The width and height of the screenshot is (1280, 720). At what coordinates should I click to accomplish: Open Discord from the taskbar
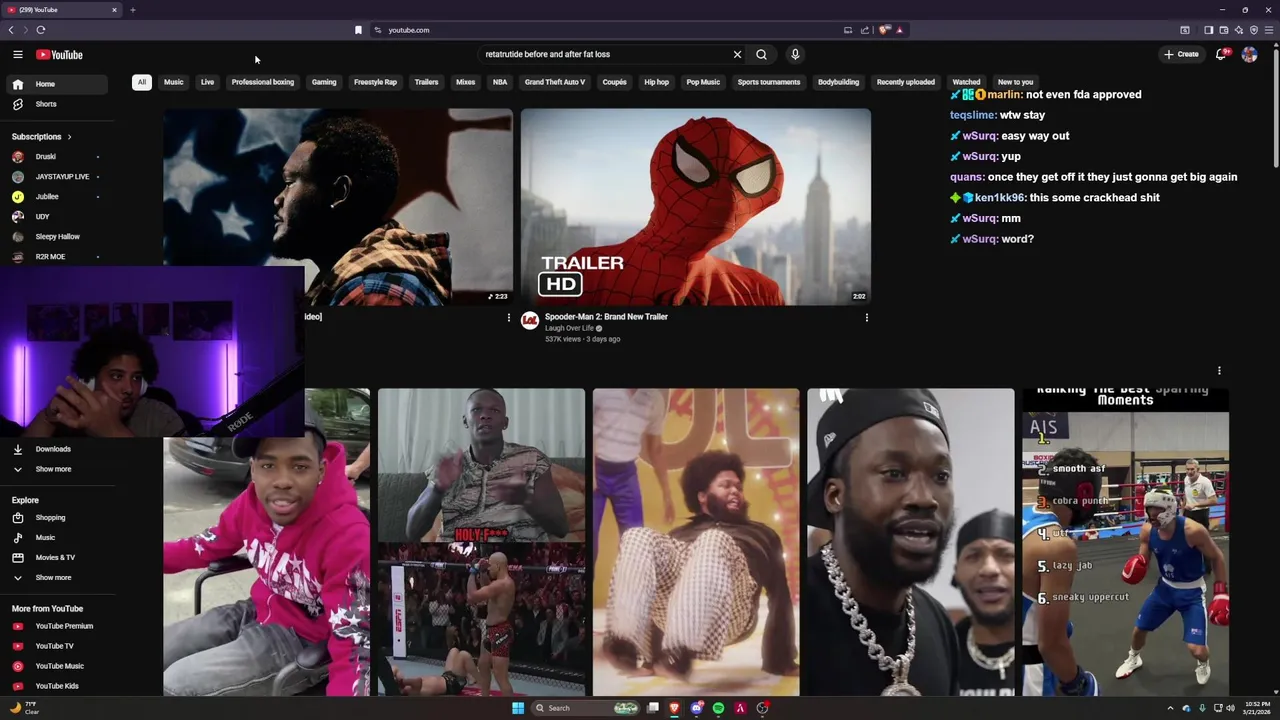(697, 708)
